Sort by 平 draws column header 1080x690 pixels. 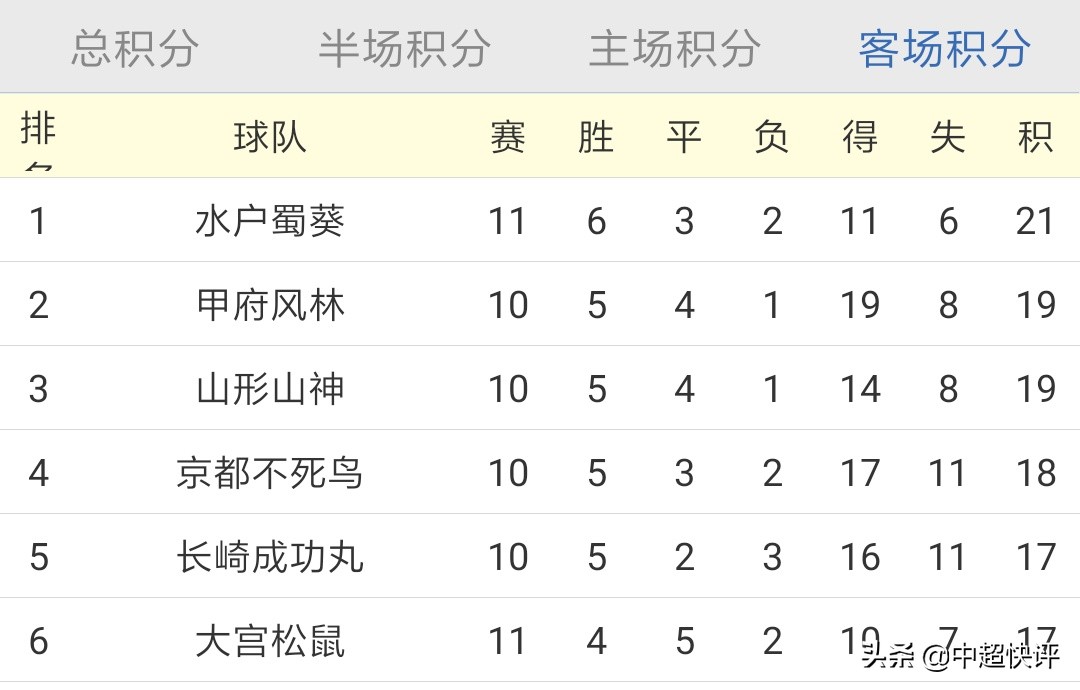[x=684, y=137]
